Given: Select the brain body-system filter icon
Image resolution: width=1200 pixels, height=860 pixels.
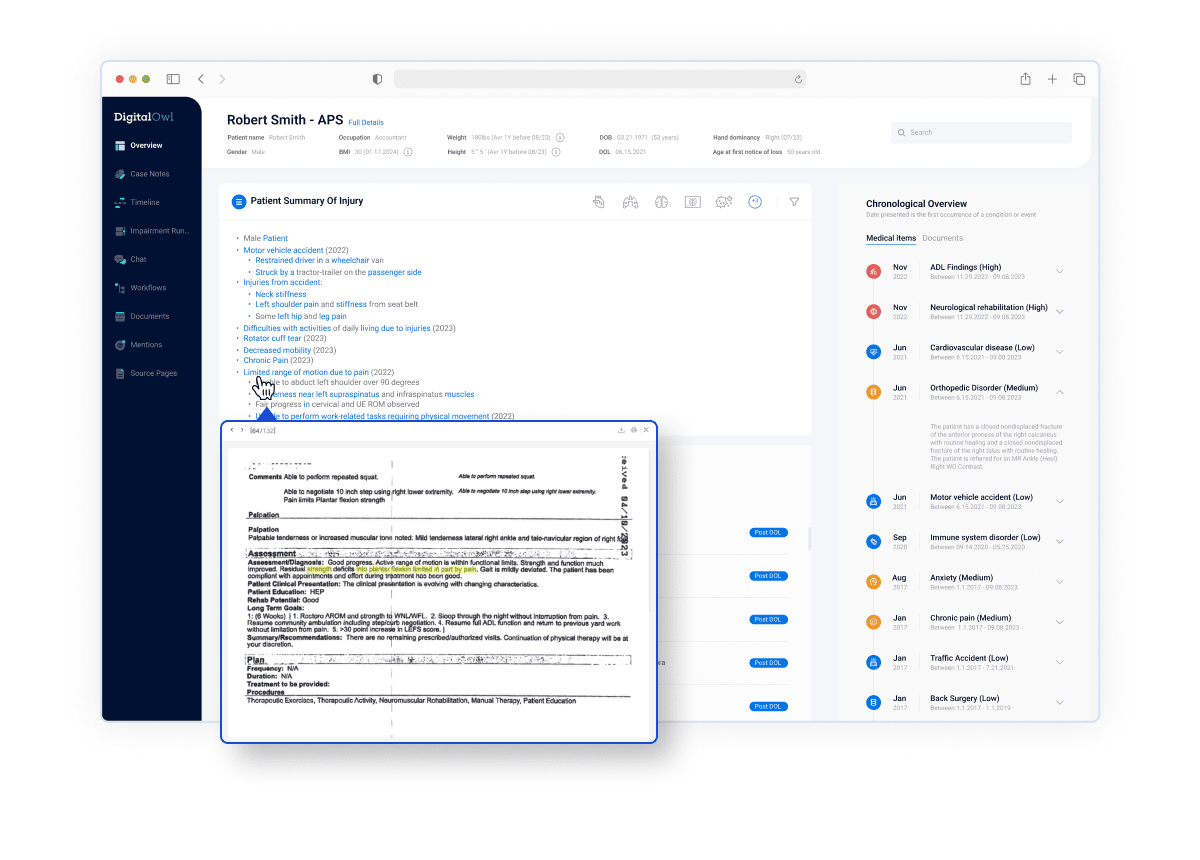Looking at the screenshot, I should (661, 202).
